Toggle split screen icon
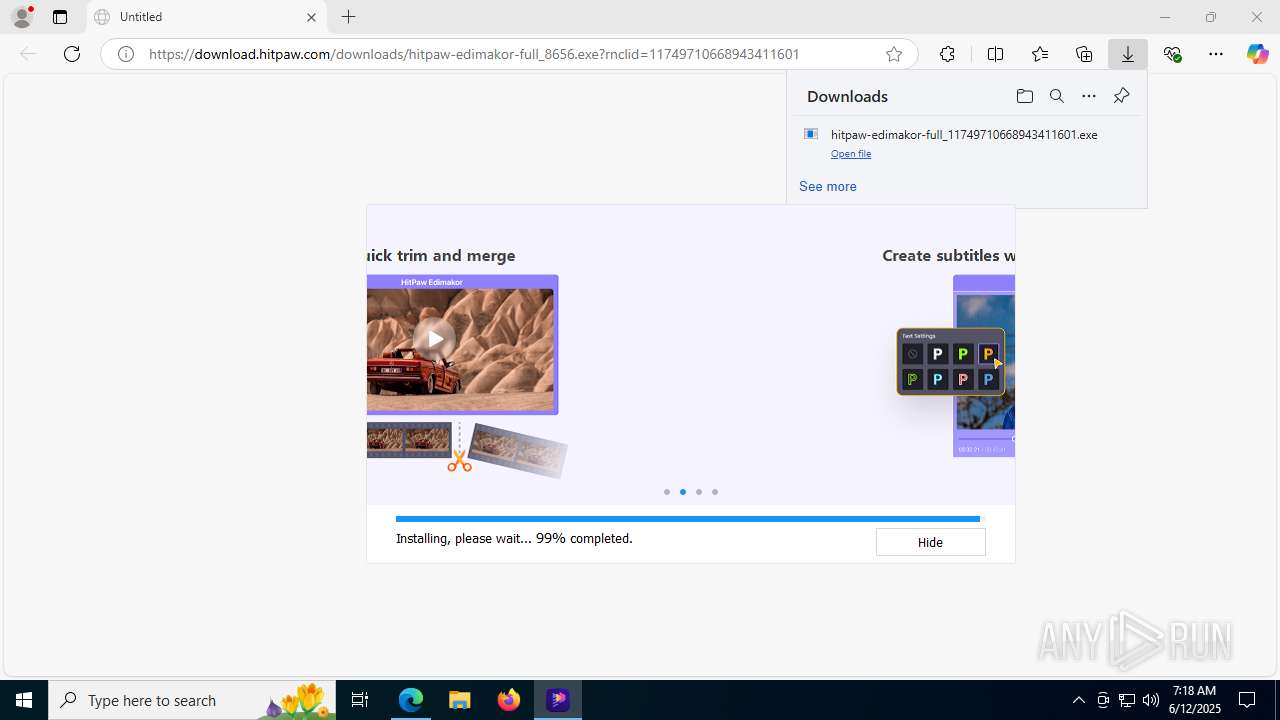 coord(995,54)
